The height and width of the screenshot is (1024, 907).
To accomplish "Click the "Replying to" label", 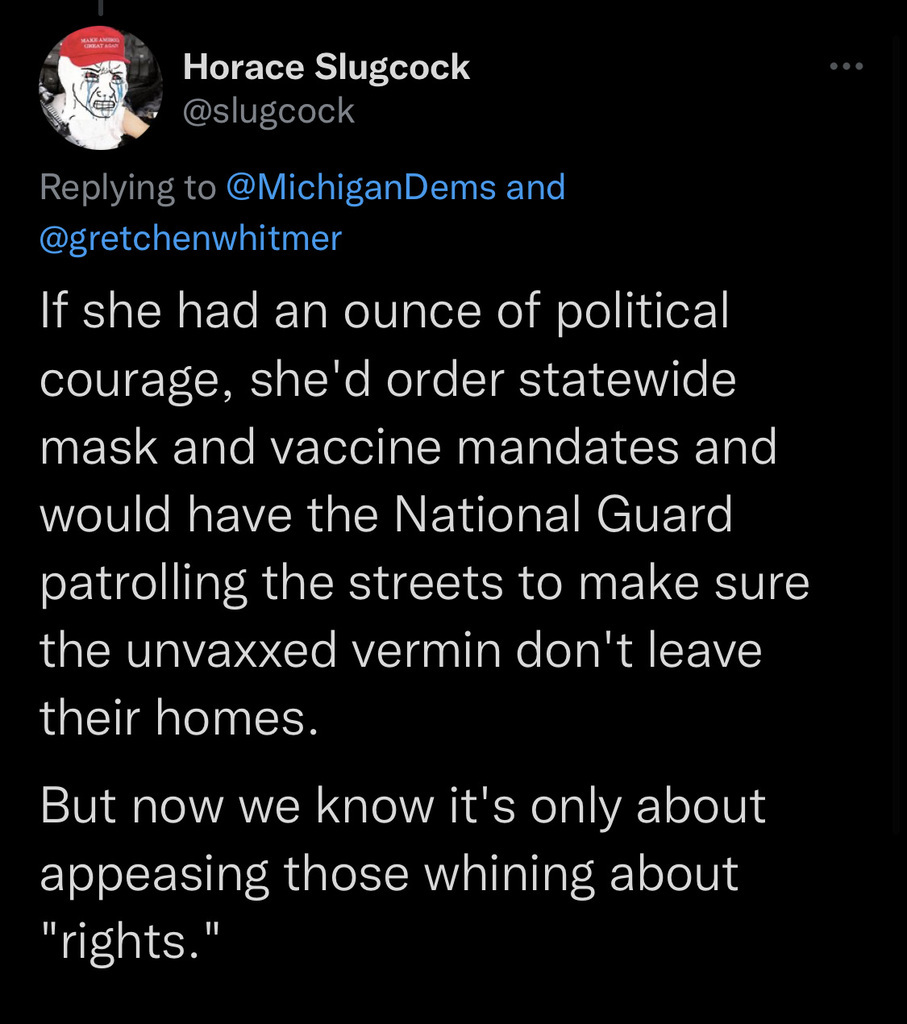I will 128,187.
